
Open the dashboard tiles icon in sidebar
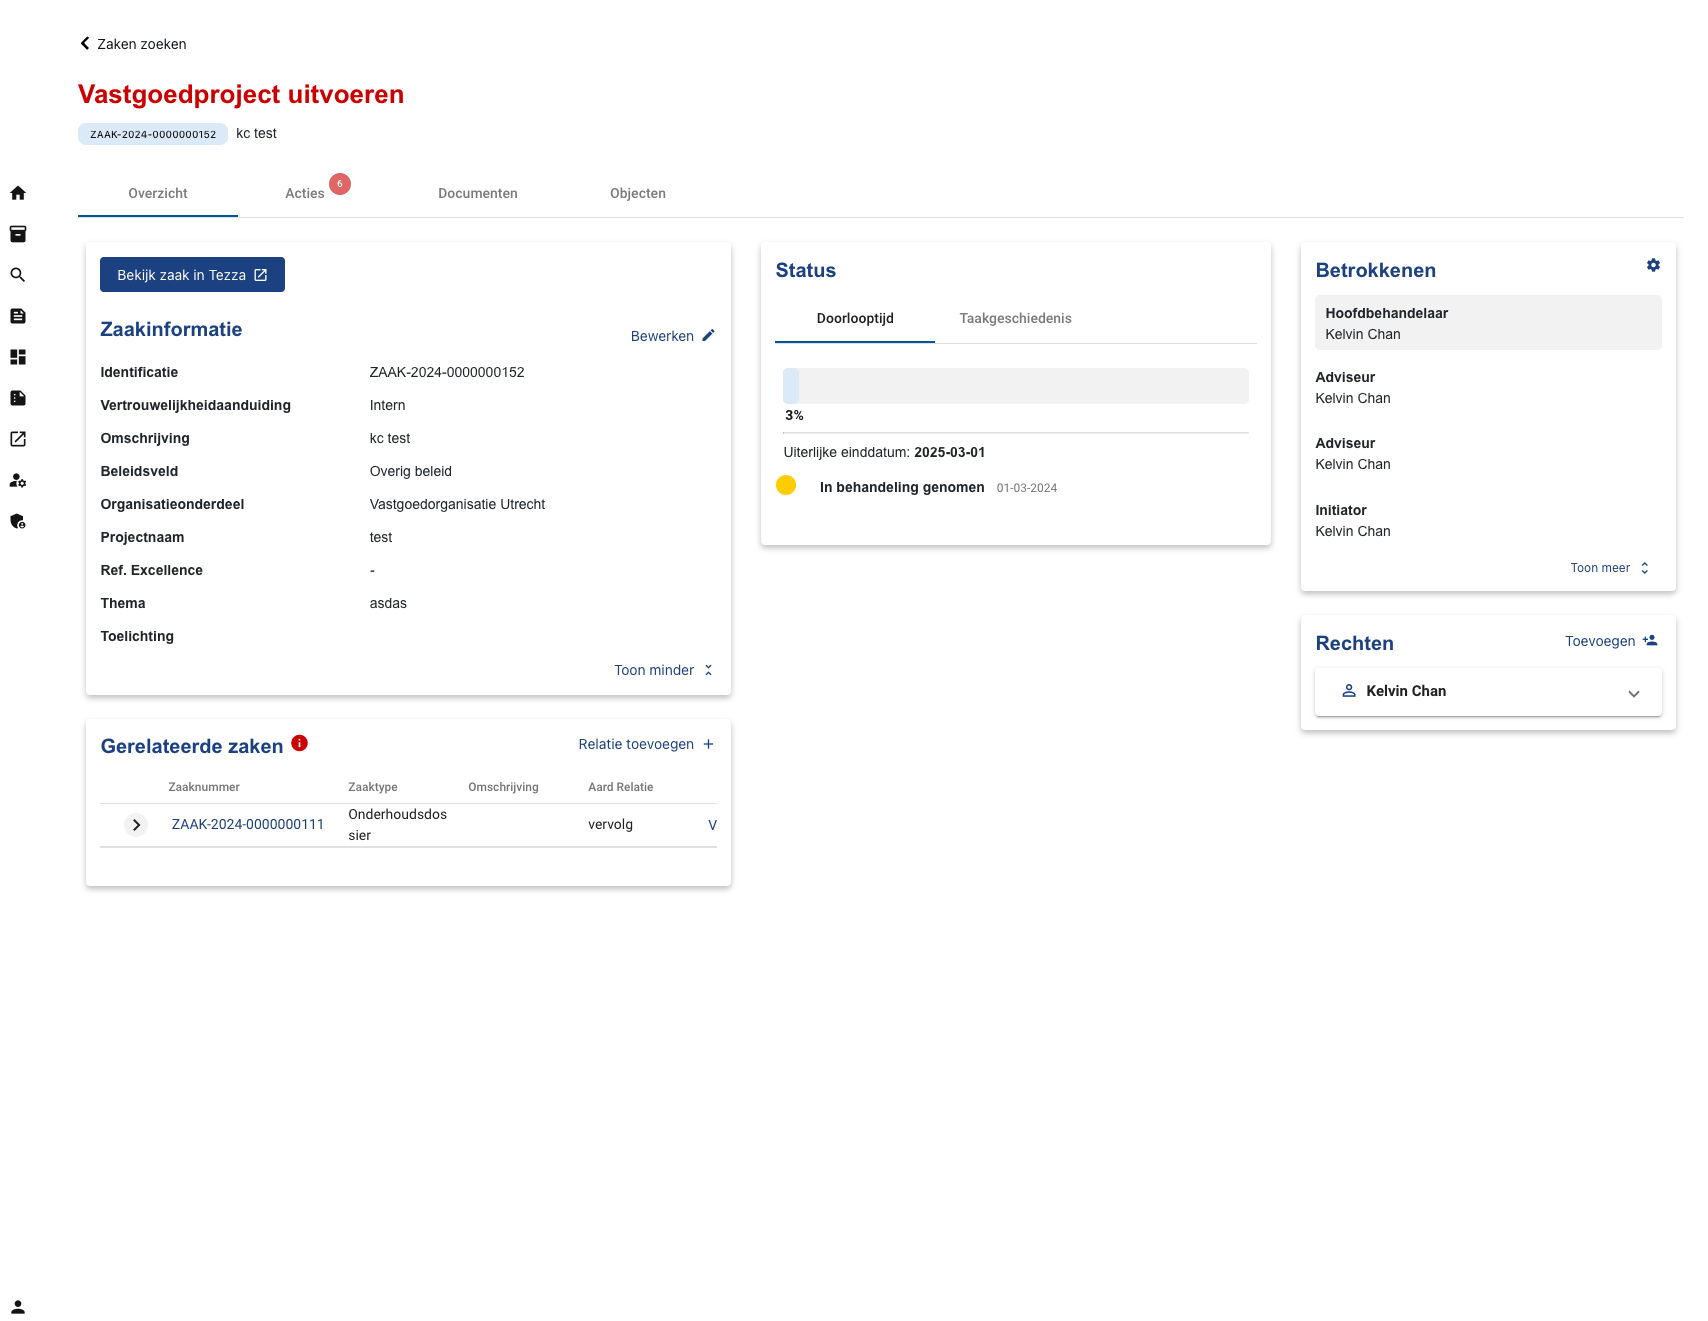[18, 357]
